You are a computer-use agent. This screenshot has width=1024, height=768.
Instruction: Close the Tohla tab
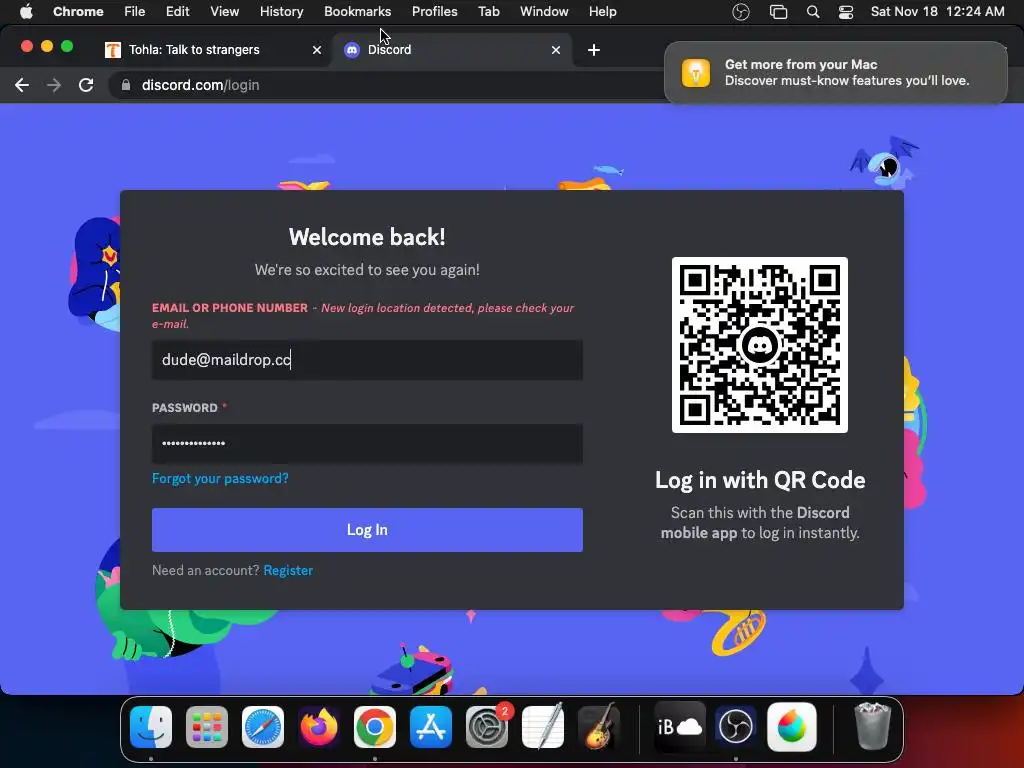point(317,50)
